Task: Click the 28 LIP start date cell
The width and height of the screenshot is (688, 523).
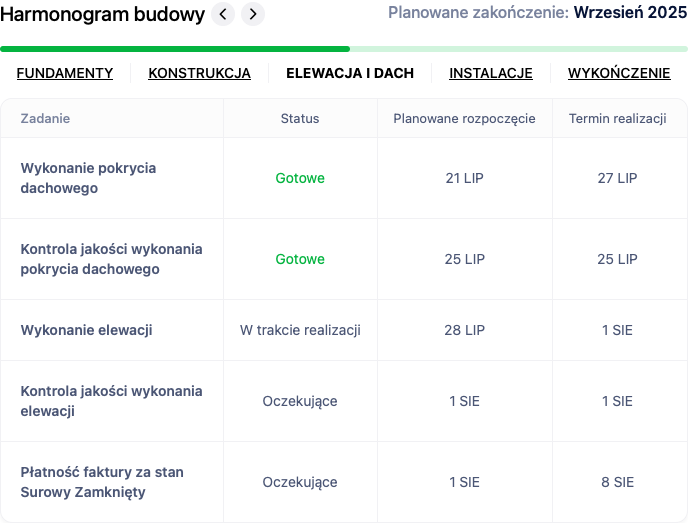Action: pos(464,330)
